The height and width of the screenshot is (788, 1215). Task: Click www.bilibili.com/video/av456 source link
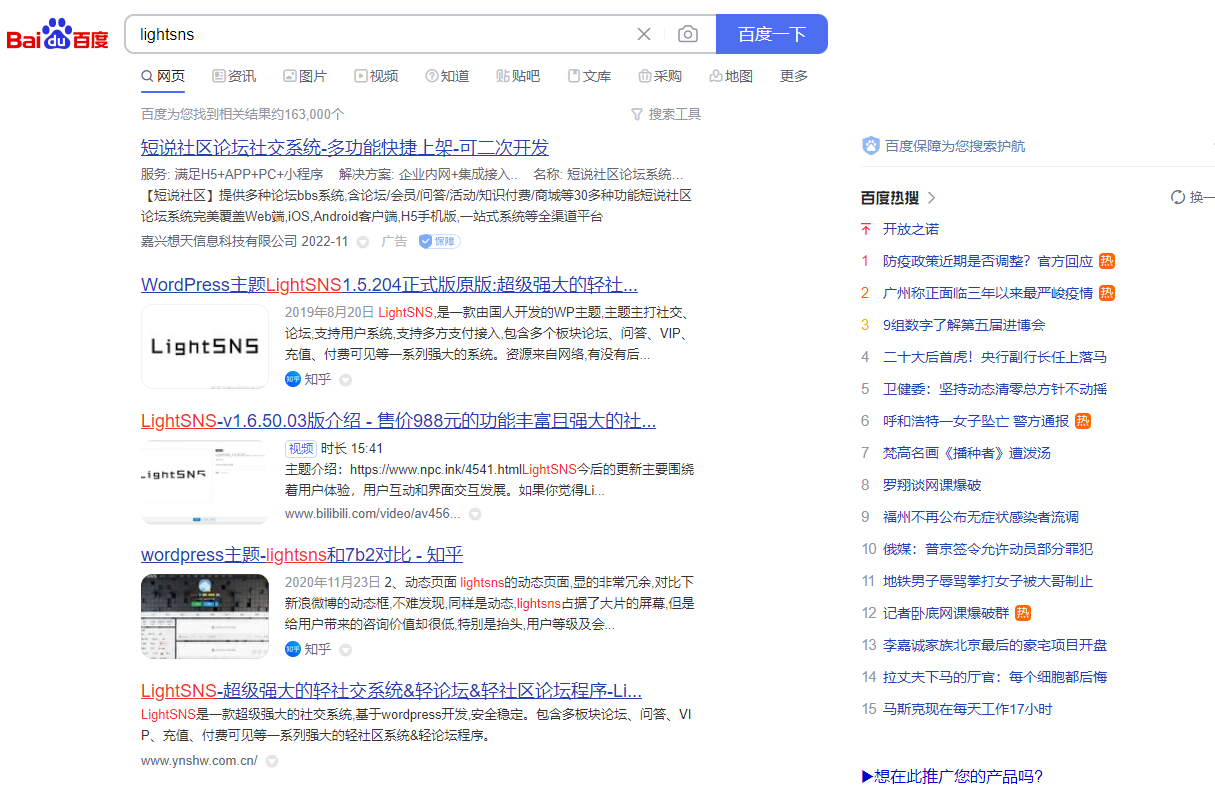(372, 513)
